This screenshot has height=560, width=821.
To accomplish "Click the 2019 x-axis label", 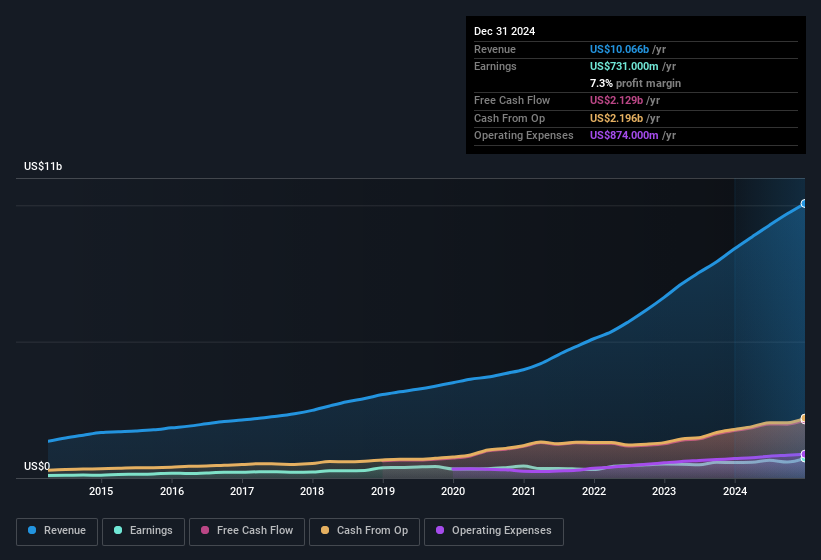I will click(383, 491).
